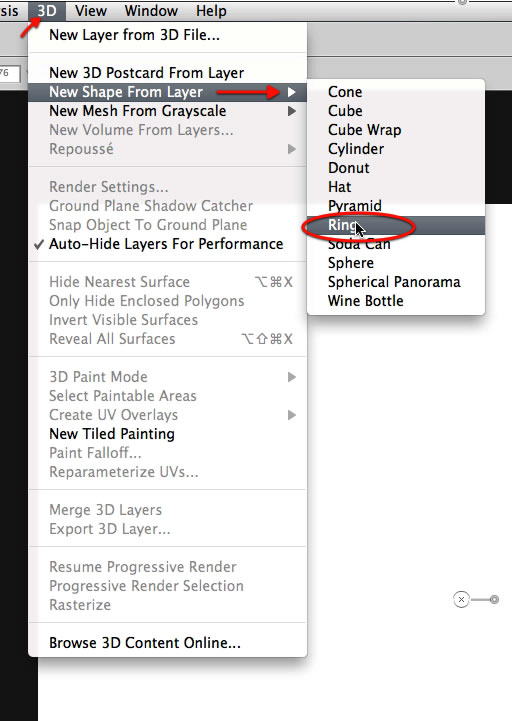Select Ring from the shape submenu

click(396, 225)
